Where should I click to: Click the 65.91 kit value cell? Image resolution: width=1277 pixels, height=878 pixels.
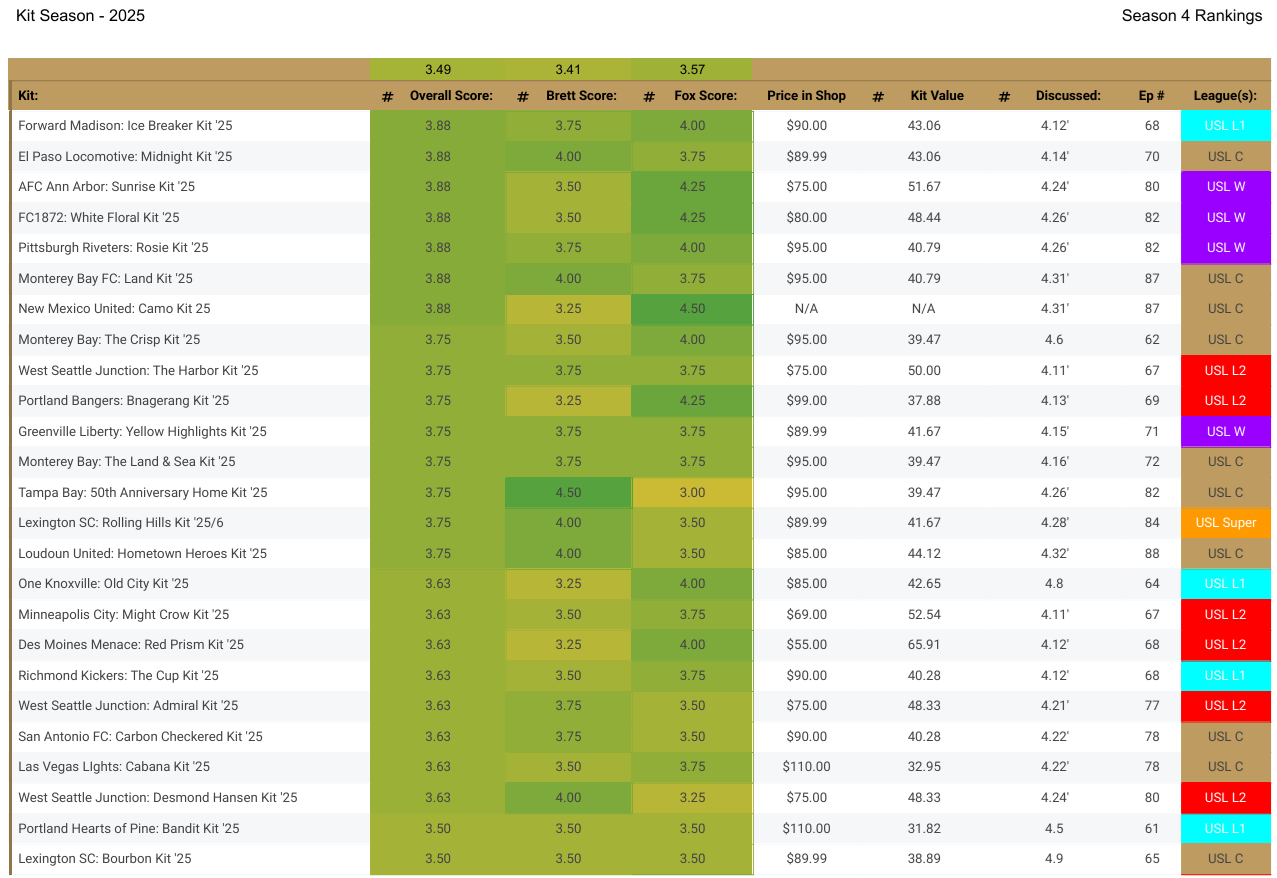tap(924, 645)
